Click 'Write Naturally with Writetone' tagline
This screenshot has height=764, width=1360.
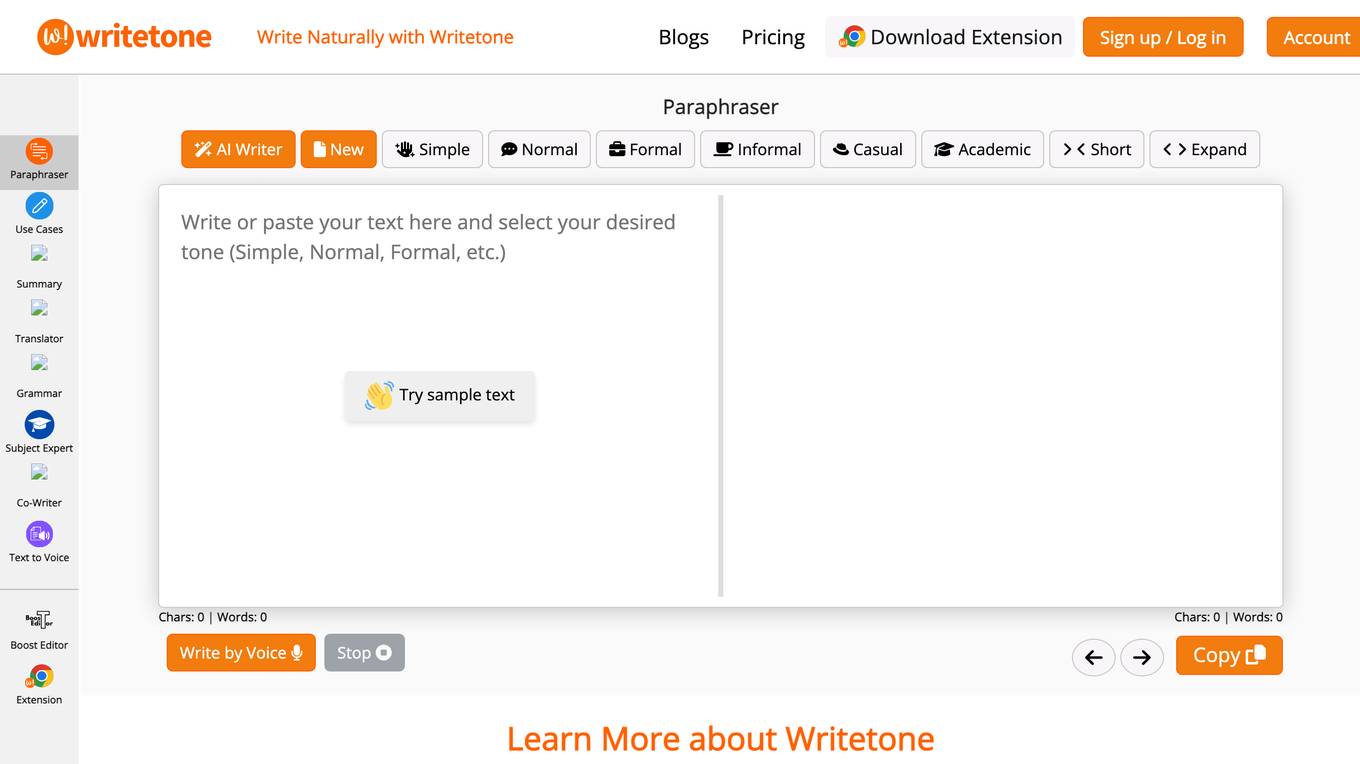385,37
